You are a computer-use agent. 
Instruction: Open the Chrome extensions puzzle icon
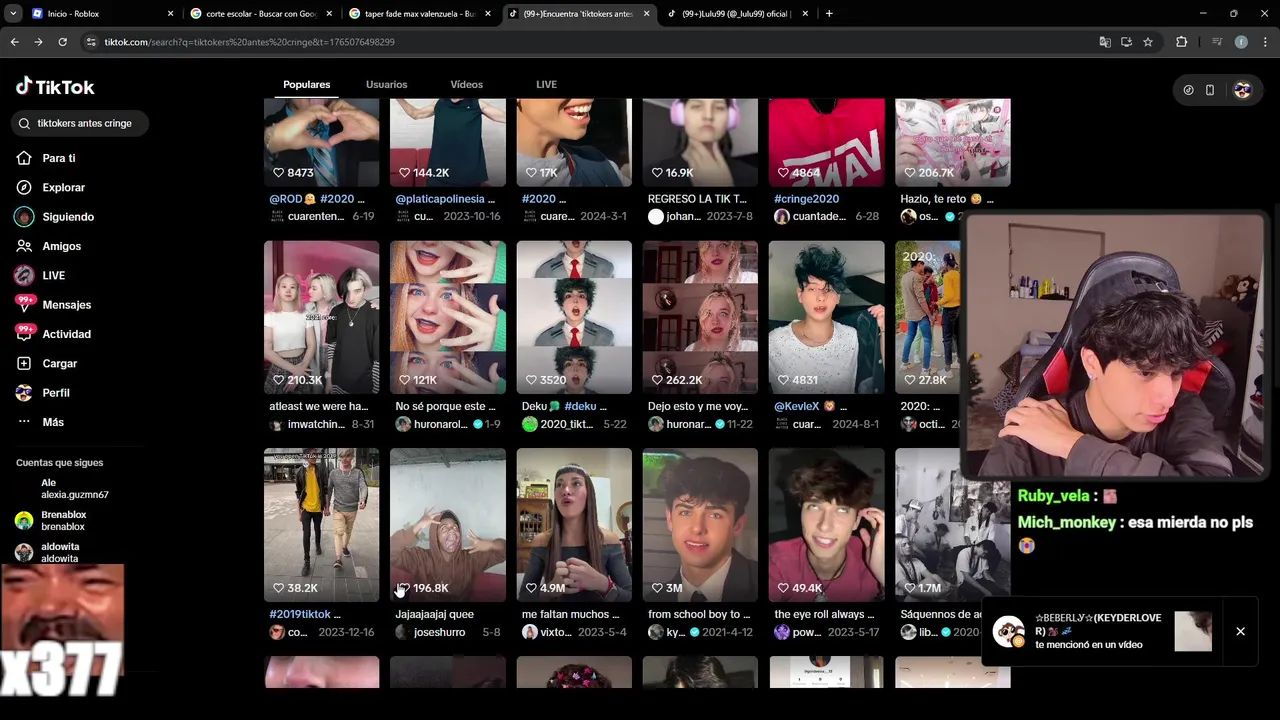pyautogui.click(x=1182, y=42)
